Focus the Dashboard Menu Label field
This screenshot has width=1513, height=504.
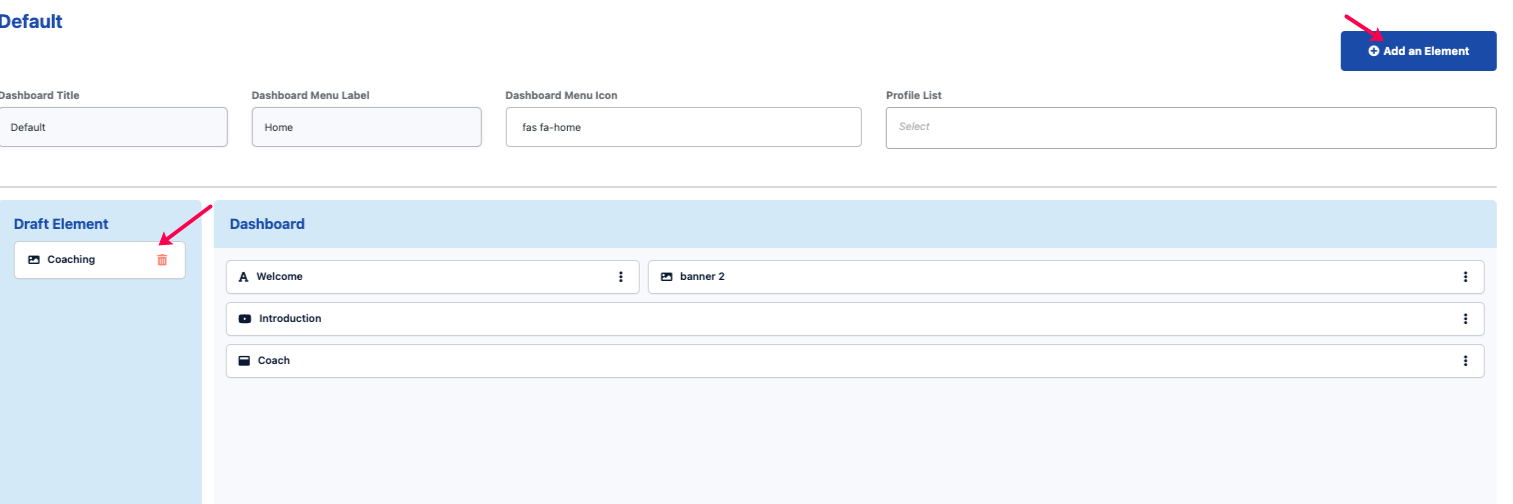367,128
